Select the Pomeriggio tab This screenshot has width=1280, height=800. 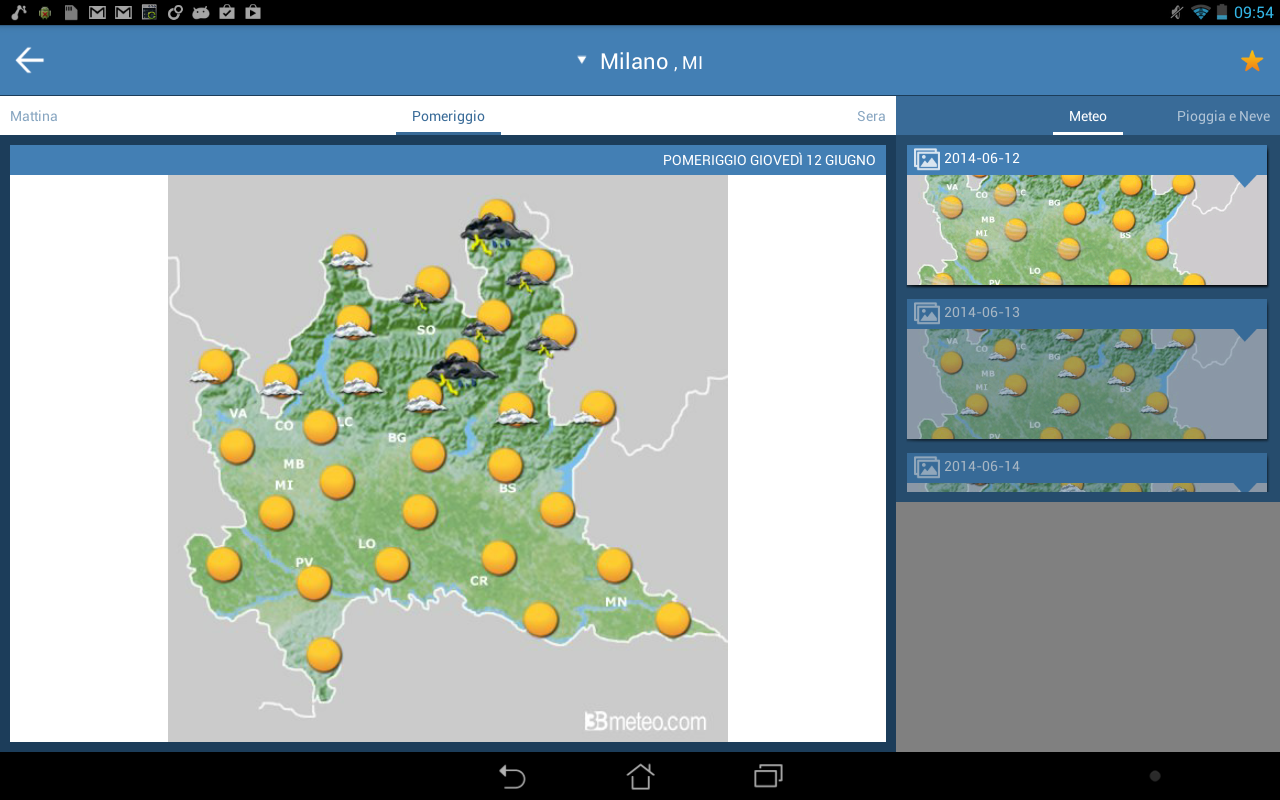point(448,116)
